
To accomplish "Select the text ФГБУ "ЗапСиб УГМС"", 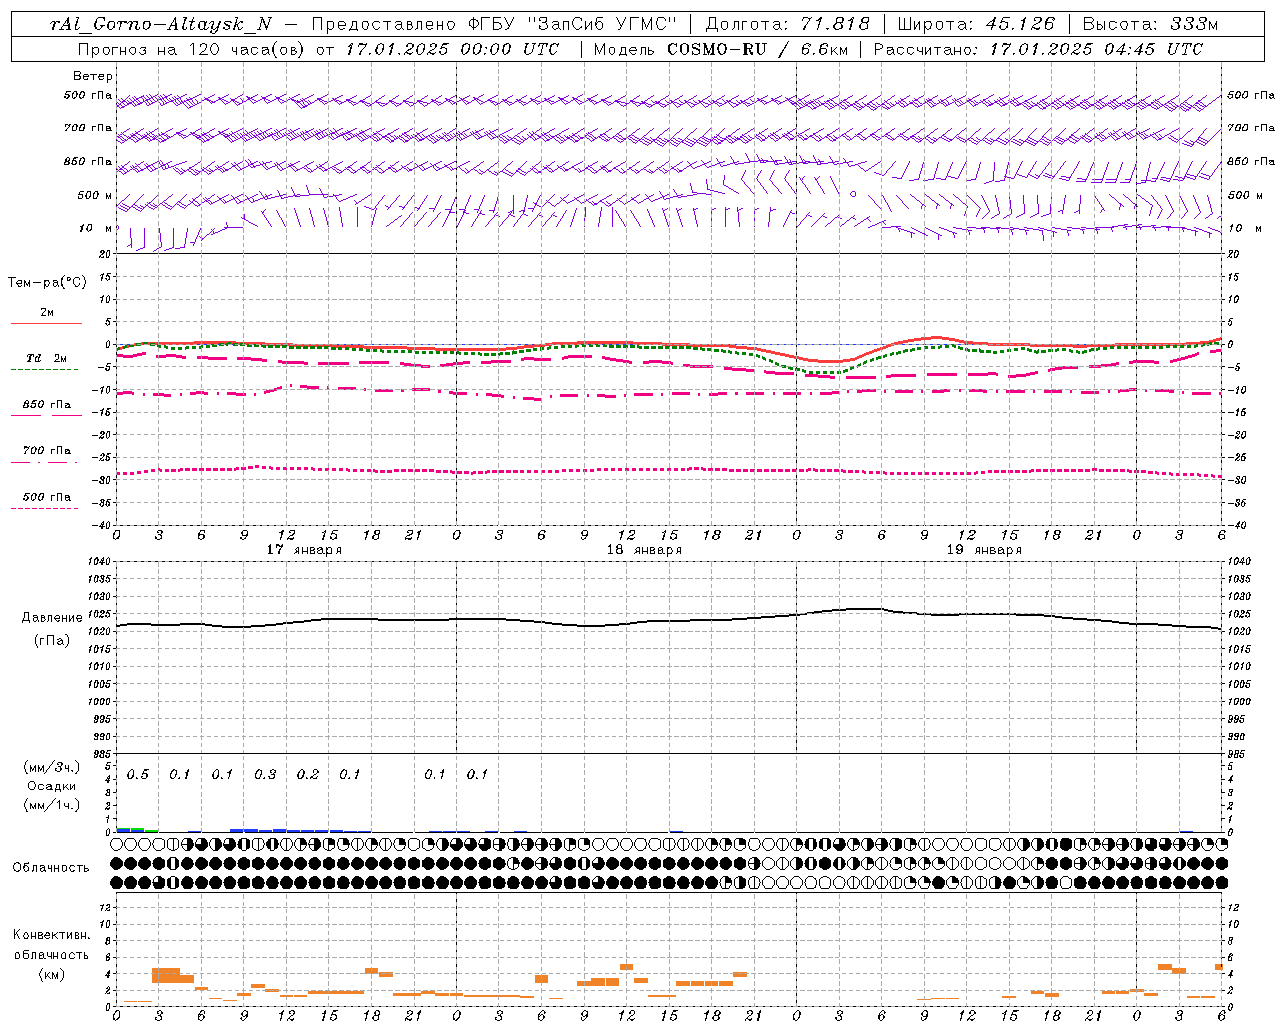I will click(573, 24).
